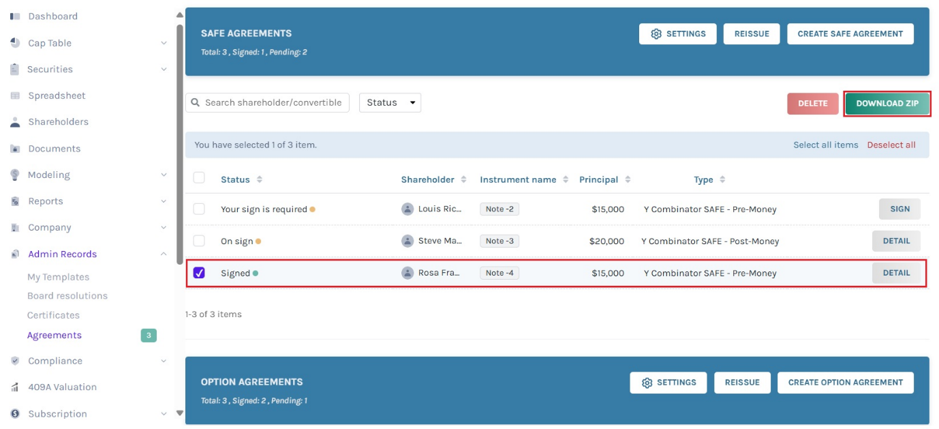Click Select all items link

[x=826, y=145]
